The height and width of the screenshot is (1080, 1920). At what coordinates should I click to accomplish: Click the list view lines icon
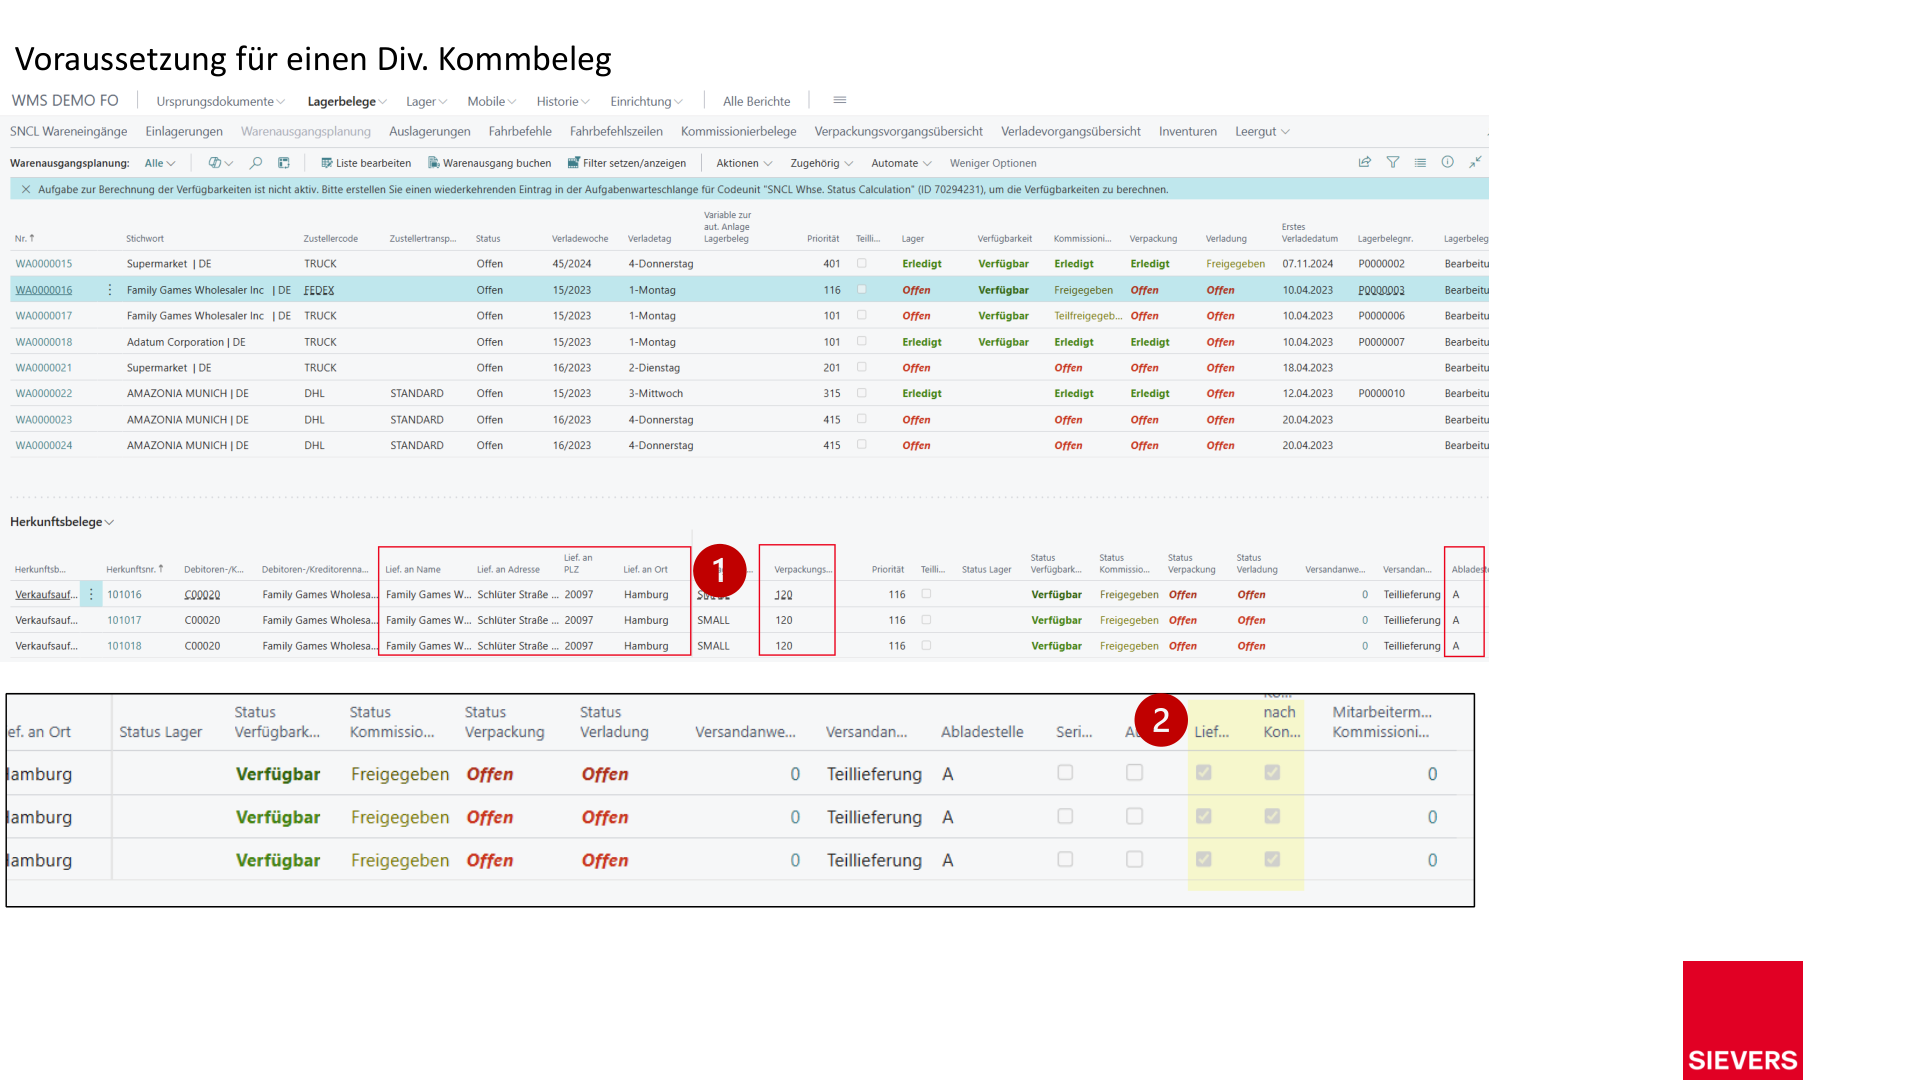click(1420, 162)
